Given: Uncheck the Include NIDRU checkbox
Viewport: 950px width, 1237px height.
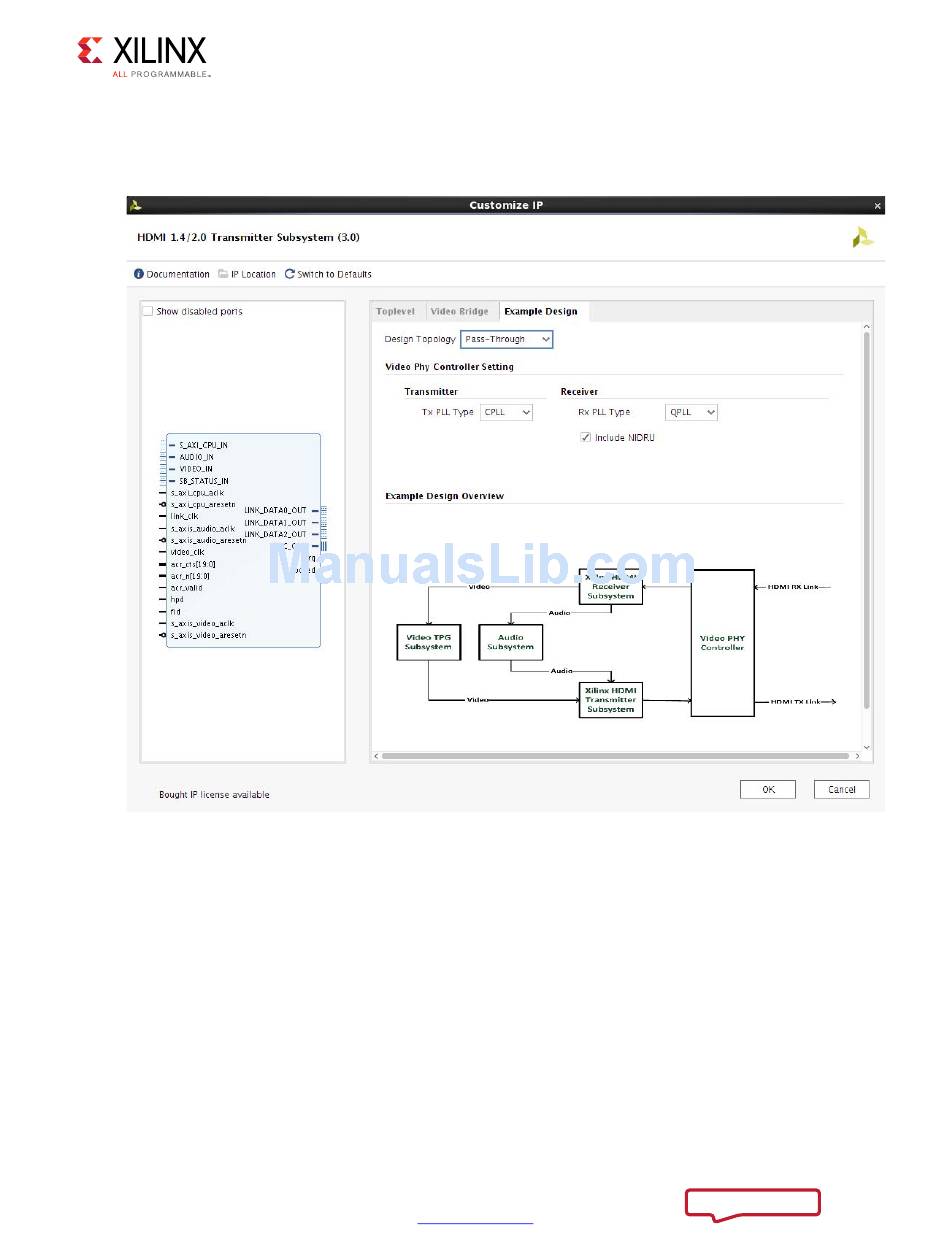Looking at the screenshot, I should pyautogui.click(x=586, y=437).
